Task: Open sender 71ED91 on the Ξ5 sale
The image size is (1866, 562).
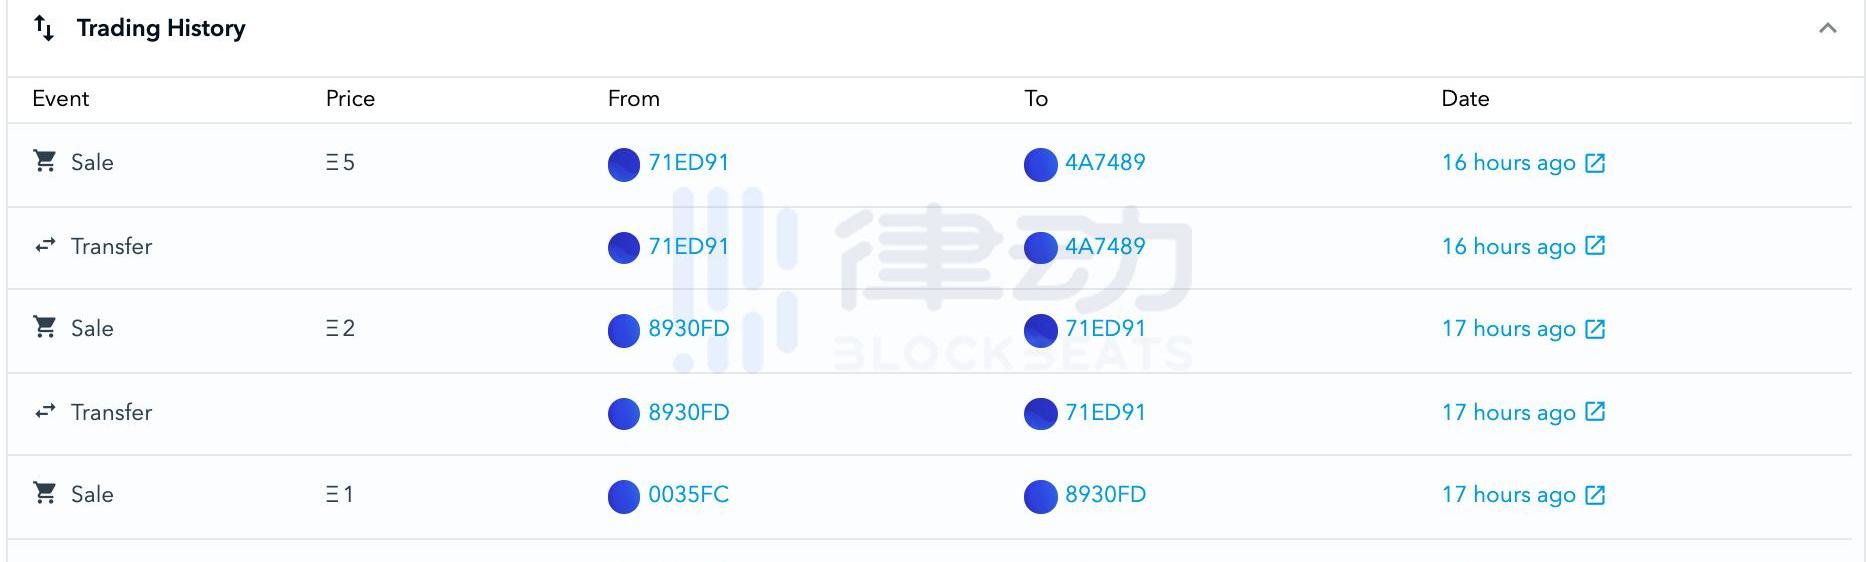Action: coord(688,162)
